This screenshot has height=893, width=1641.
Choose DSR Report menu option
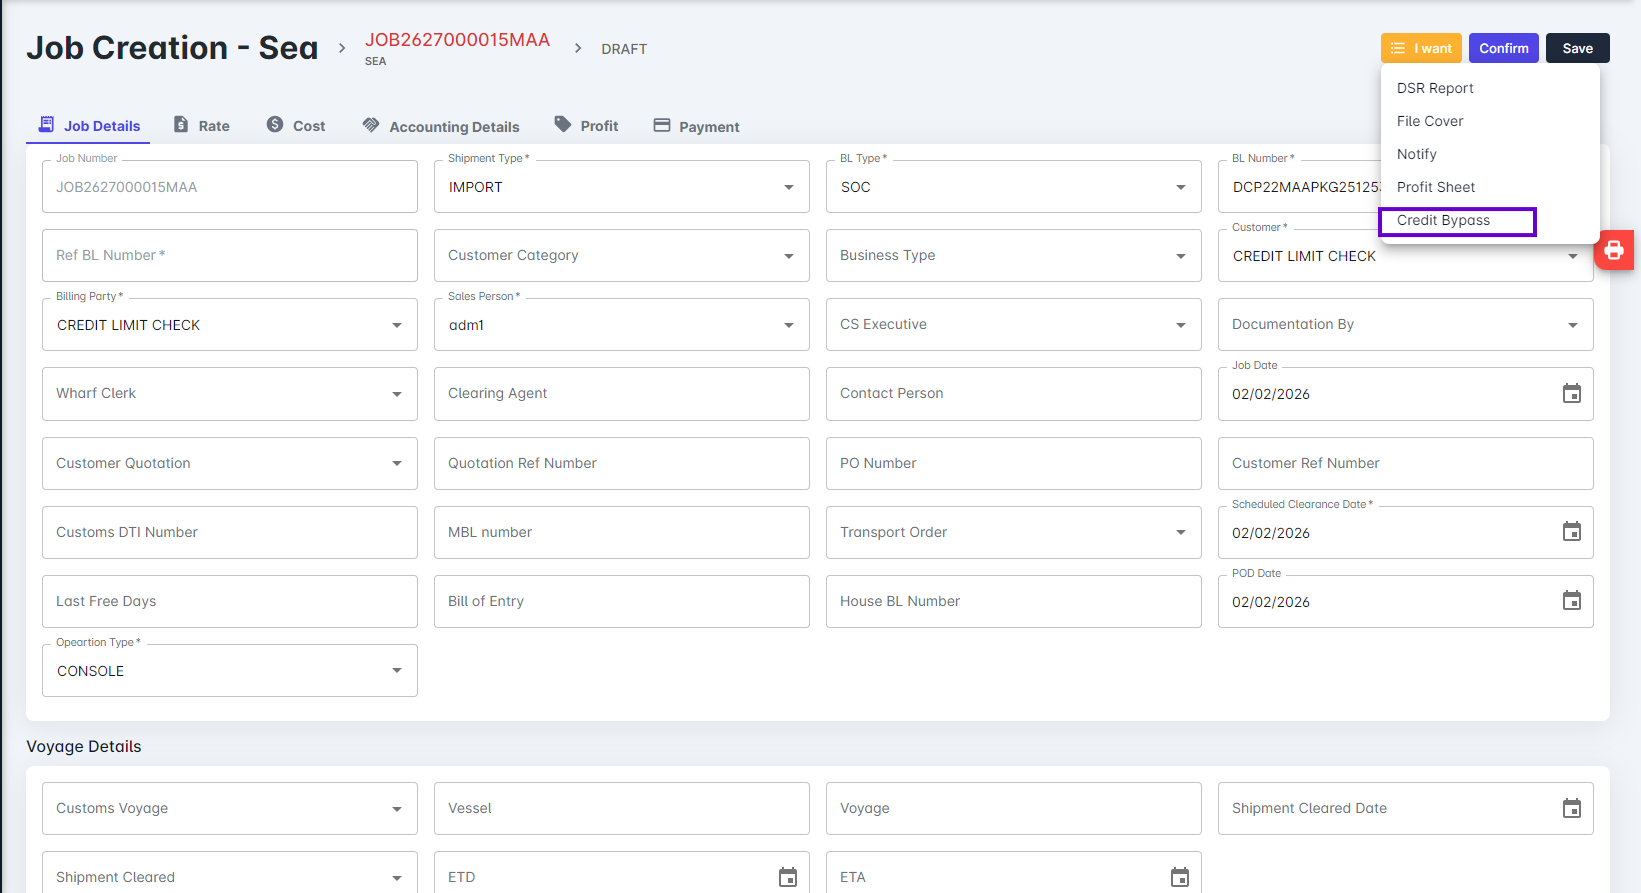point(1435,88)
